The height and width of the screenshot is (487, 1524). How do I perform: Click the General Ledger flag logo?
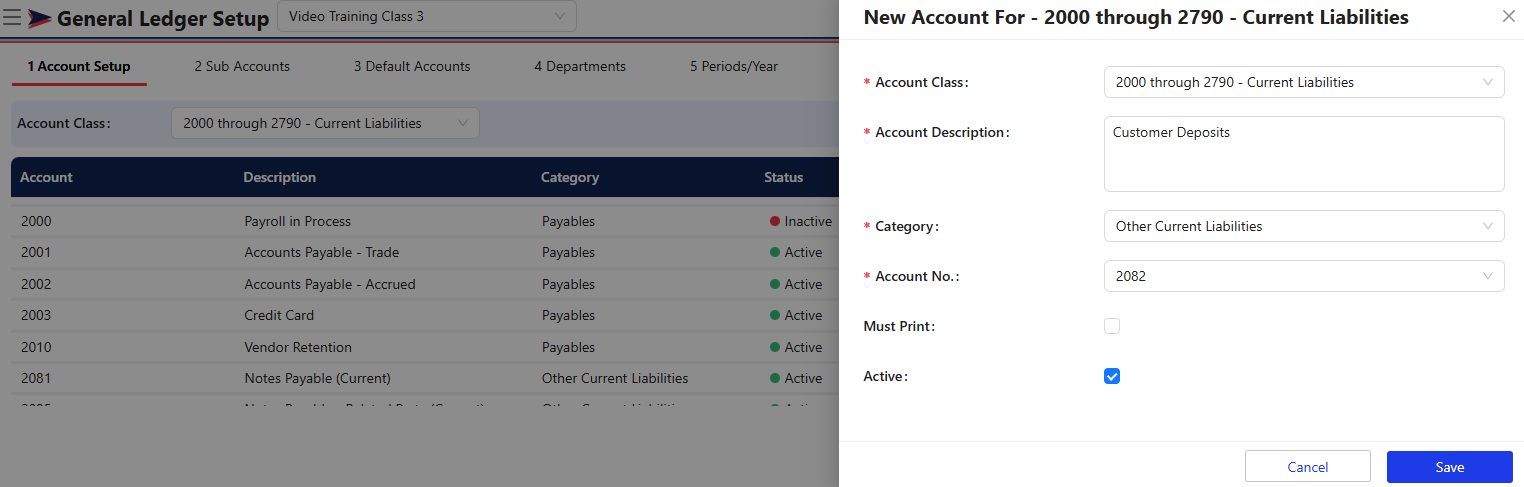[40, 18]
